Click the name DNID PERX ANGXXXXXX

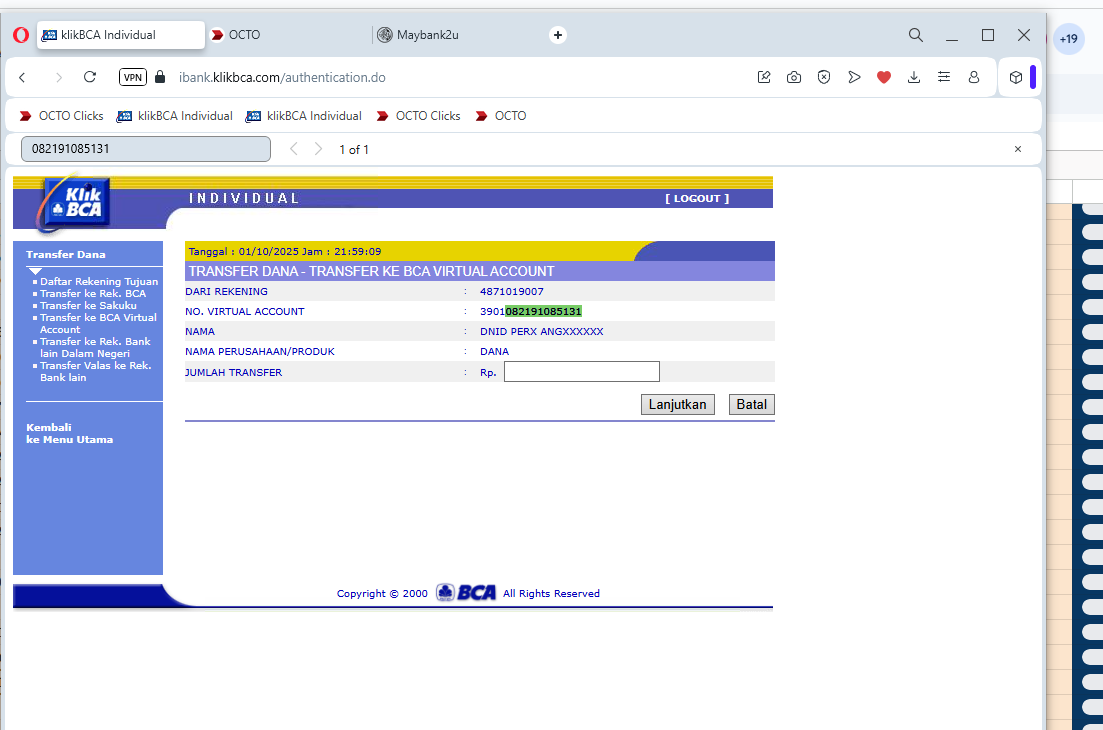tap(542, 331)
